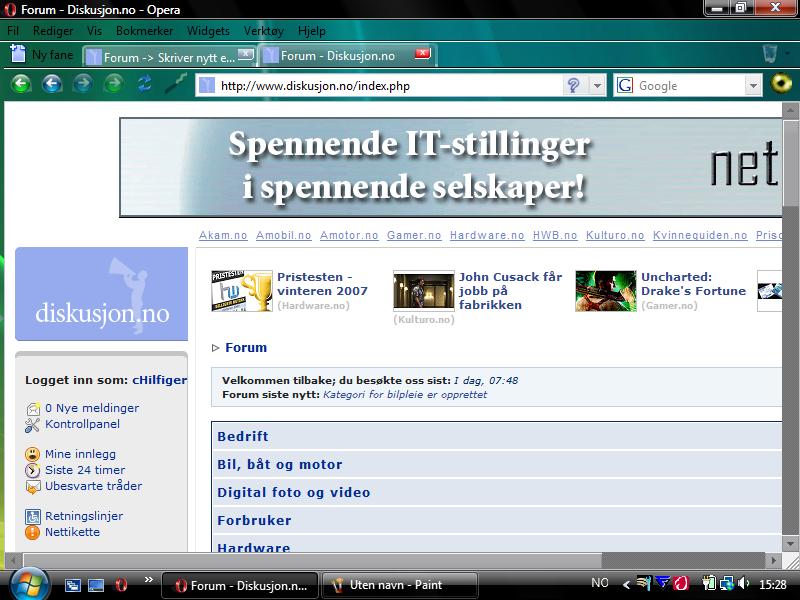Open the Widgets menu
The width and height of the screenshot is (800, 600).
[208, 31]
